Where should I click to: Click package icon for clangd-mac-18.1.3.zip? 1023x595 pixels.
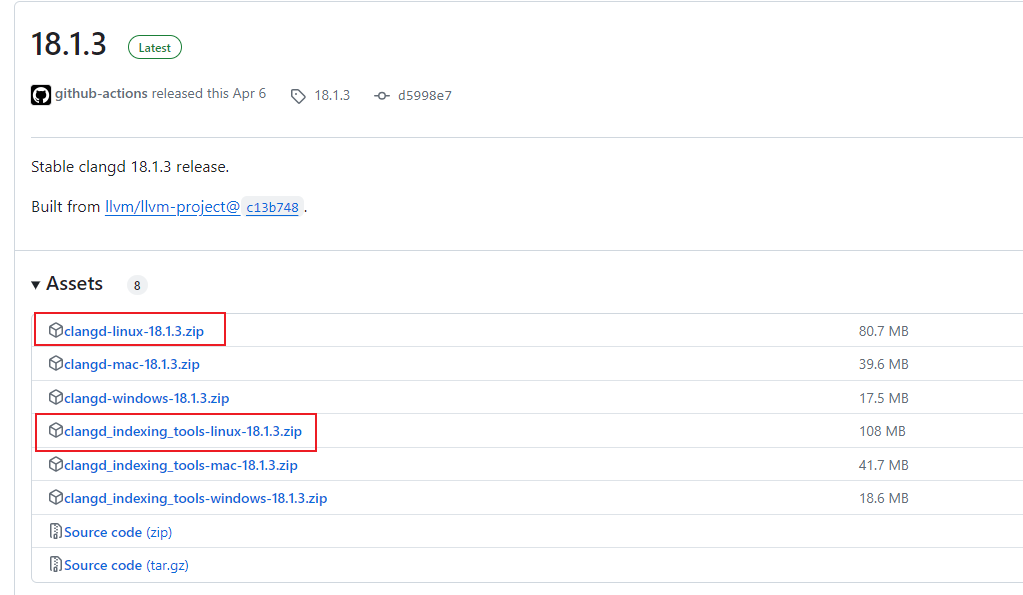point(55,363)
